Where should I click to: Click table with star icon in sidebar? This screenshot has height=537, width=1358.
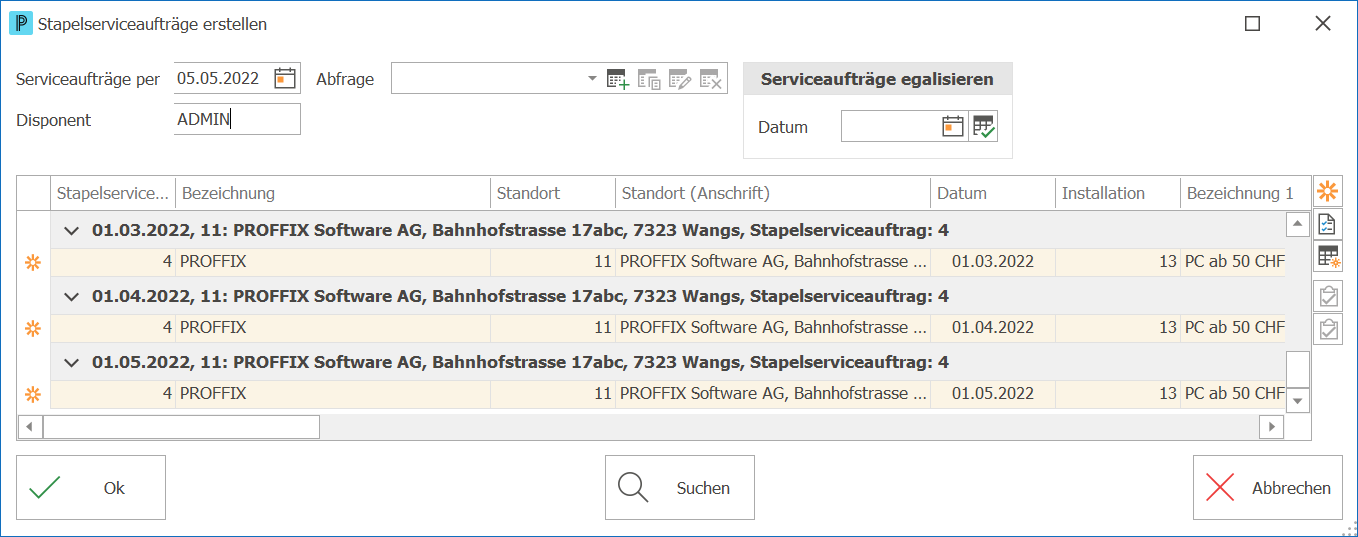pyautogui.click(x=1328, y=257)
